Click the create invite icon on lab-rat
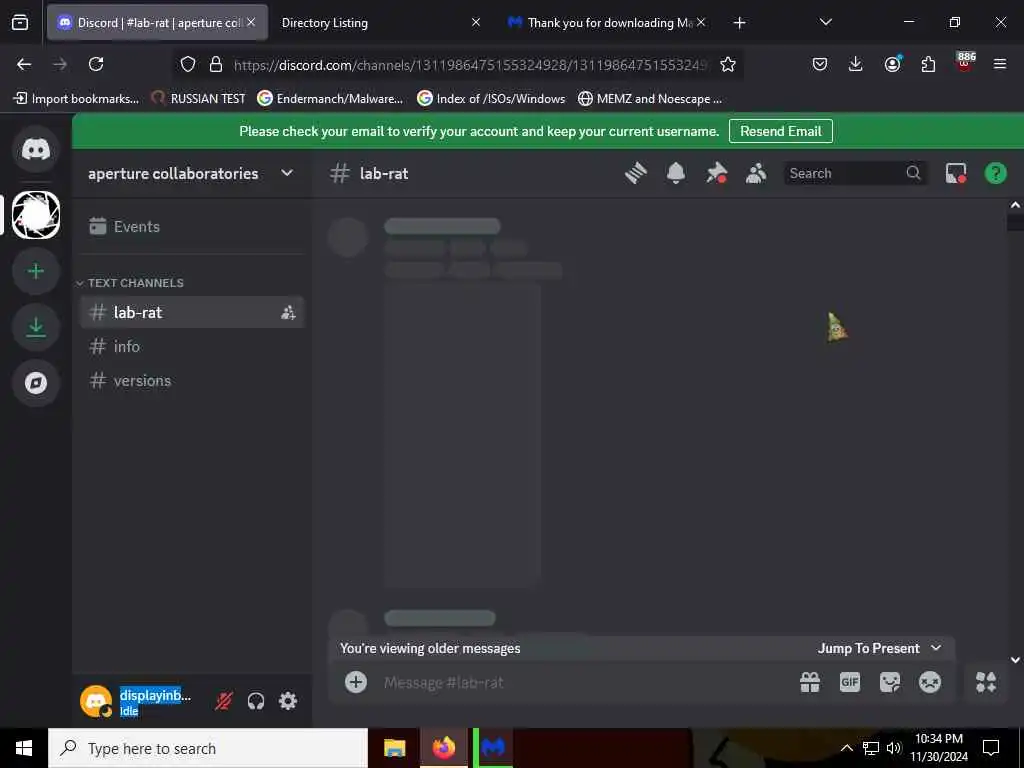Viewport: 1024px width, 768px height. pyautogui.click(x=288, y=313)
